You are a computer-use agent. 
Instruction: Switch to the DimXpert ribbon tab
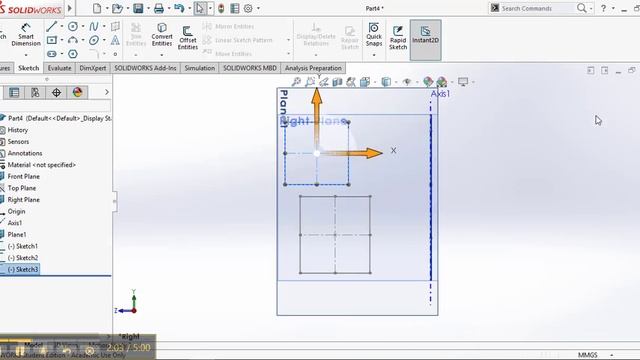(93, 68)
